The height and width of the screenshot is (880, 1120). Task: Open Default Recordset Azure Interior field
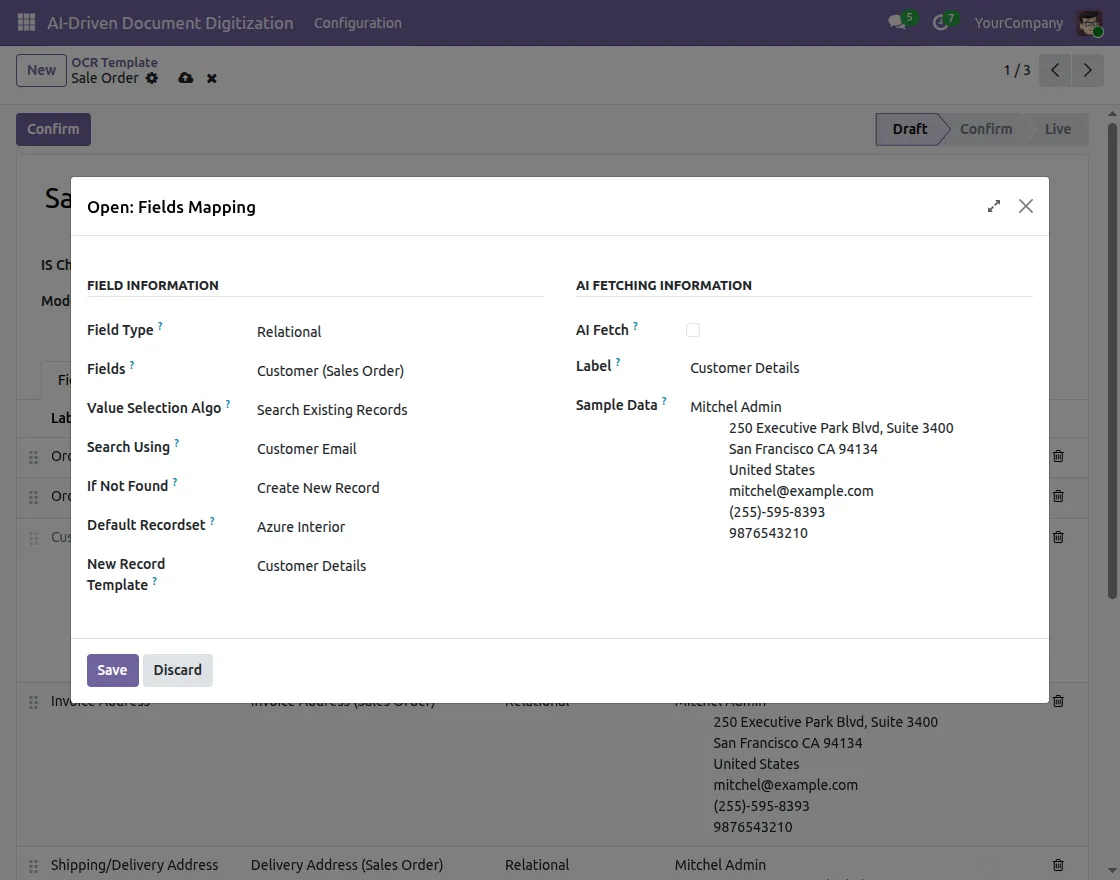point(400,527)
